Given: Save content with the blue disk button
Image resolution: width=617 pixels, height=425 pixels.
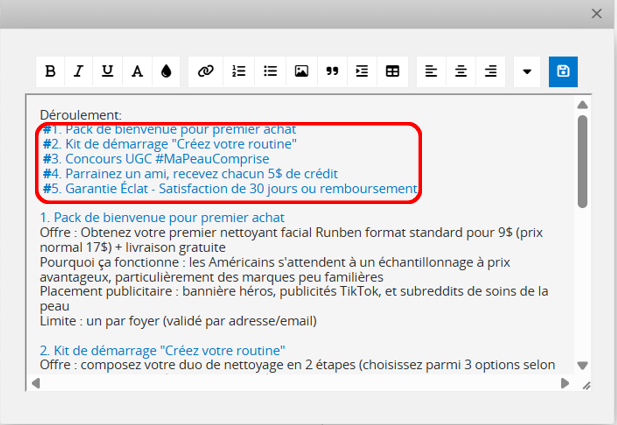Looking at the screenshot, I should pos(563,71).
